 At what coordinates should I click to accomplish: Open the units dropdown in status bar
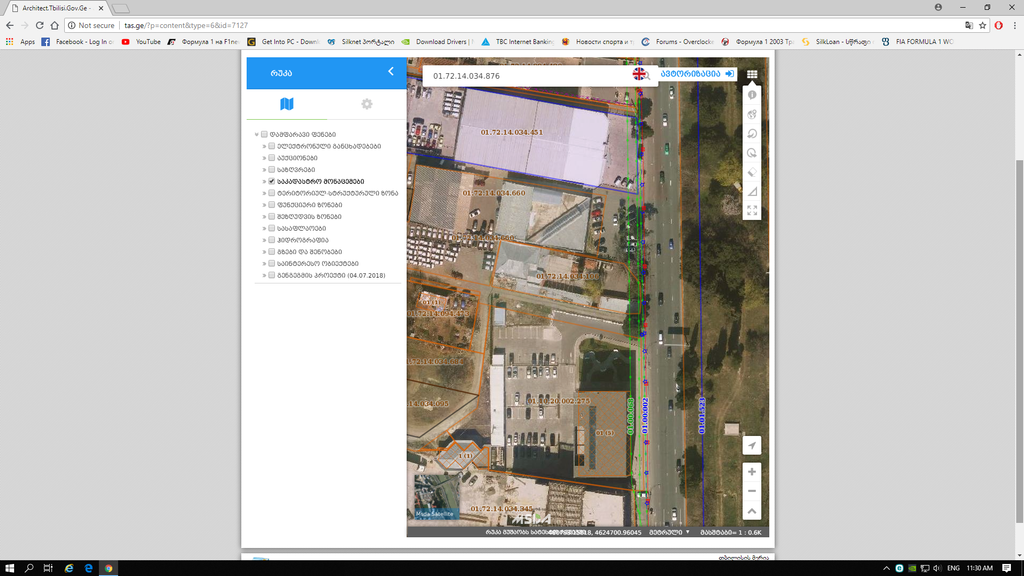tap(670, 532)
